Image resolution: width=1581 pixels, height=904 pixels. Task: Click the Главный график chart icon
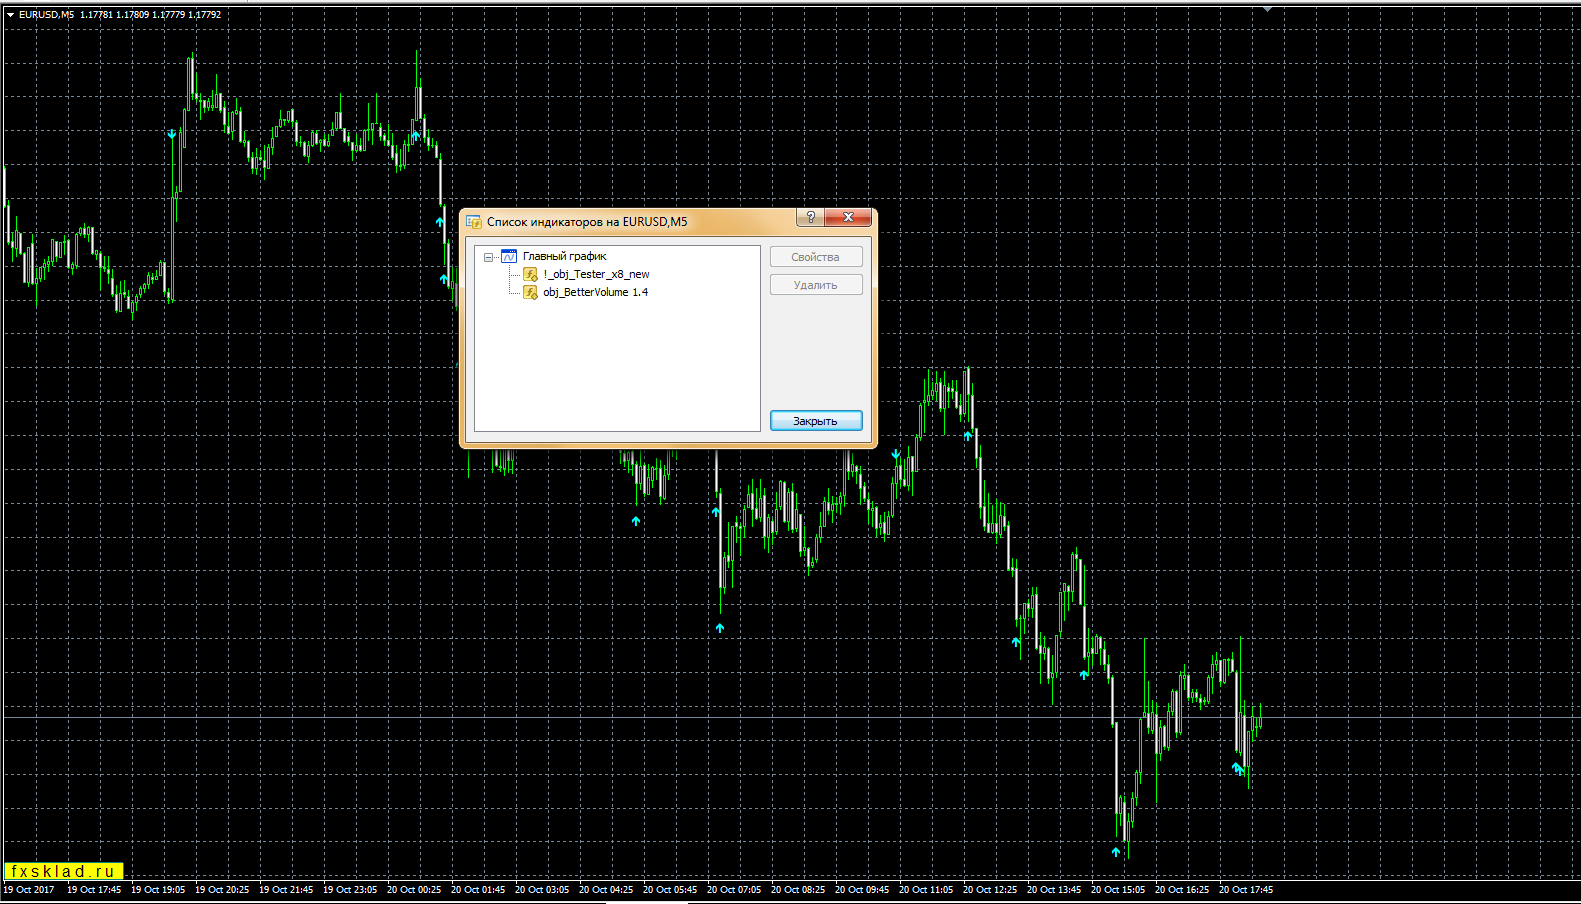point(509,256)
